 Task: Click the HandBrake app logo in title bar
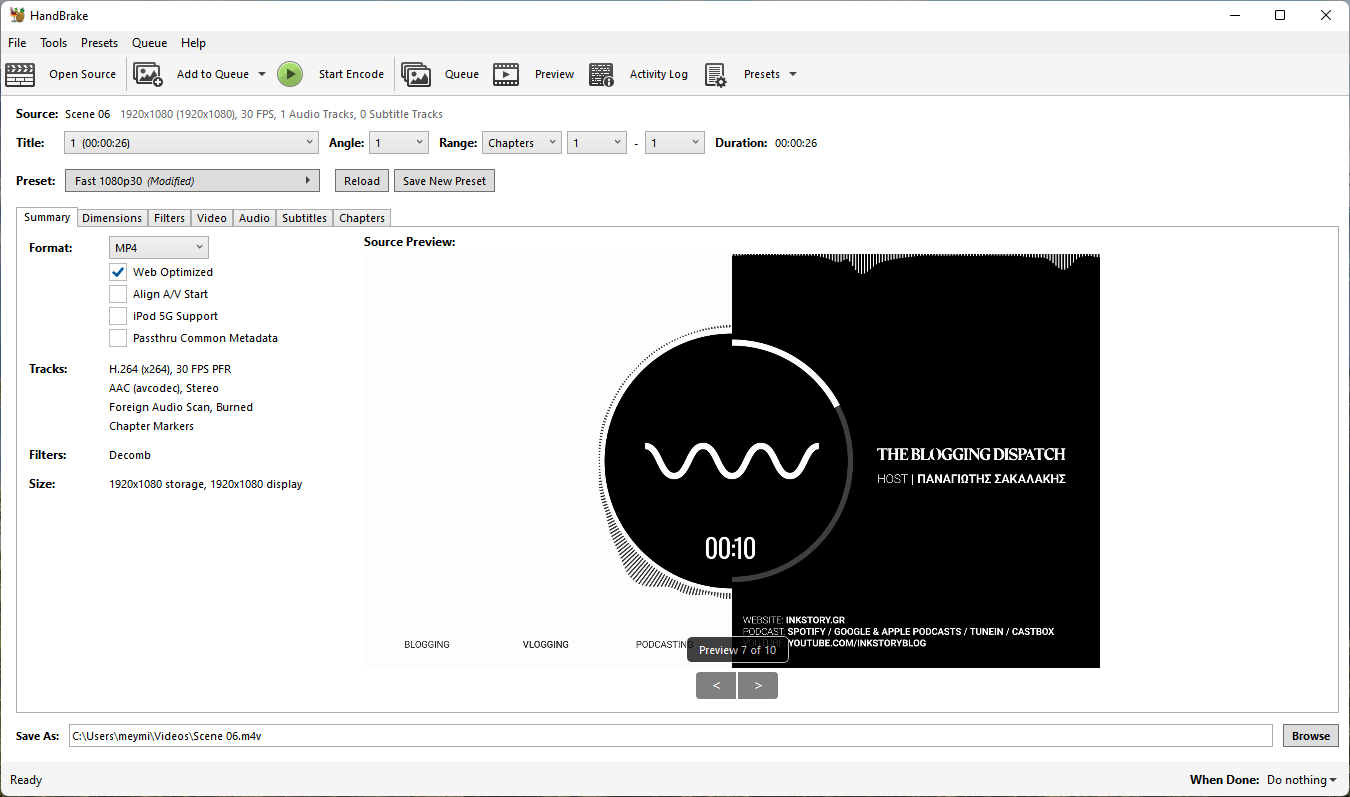coord(17,15)
